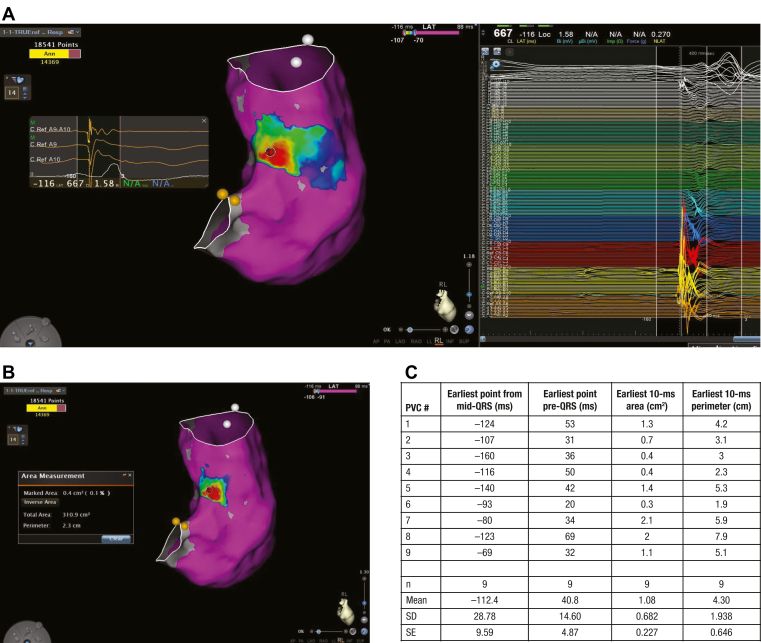The width and height of the screenshot is (761, 643).
Task: Click the yellow Ann color bar
Action: coord(49,54)
